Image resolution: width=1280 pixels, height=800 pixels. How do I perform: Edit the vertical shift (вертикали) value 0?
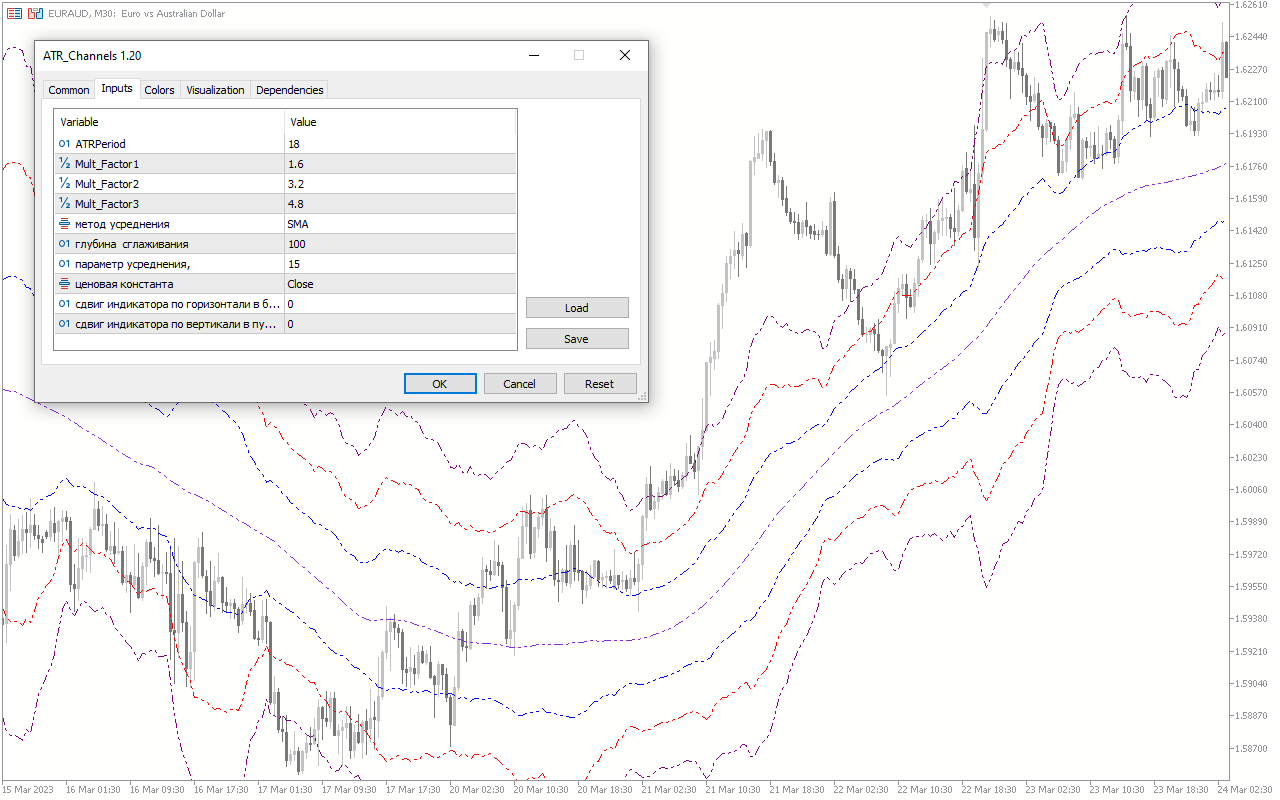click(x=400, y=324)
